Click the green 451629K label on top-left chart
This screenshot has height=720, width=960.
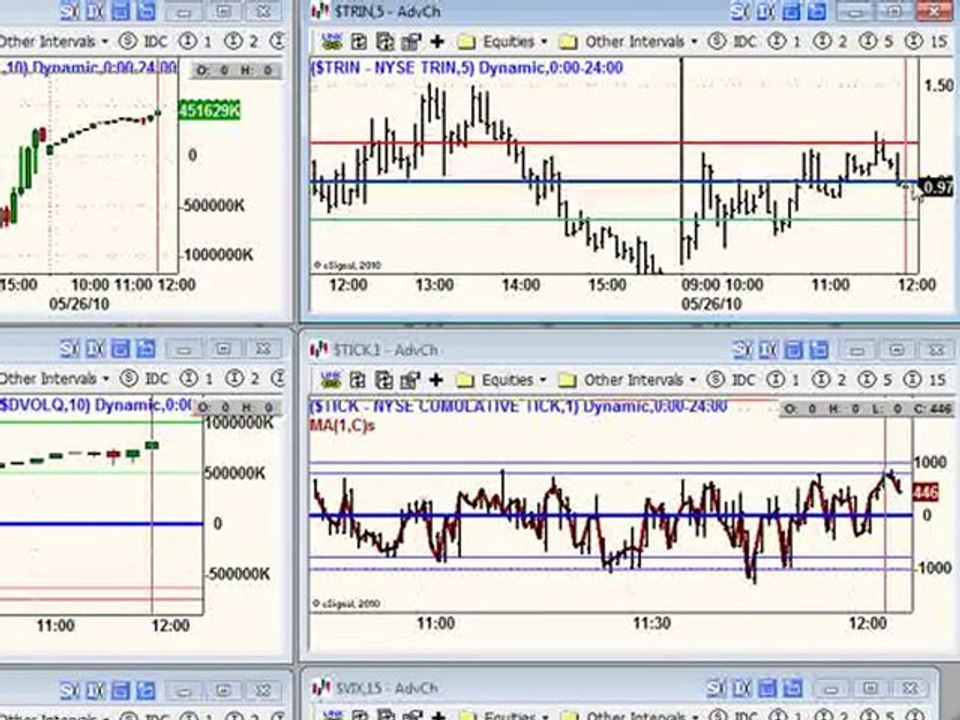(209, 111)
